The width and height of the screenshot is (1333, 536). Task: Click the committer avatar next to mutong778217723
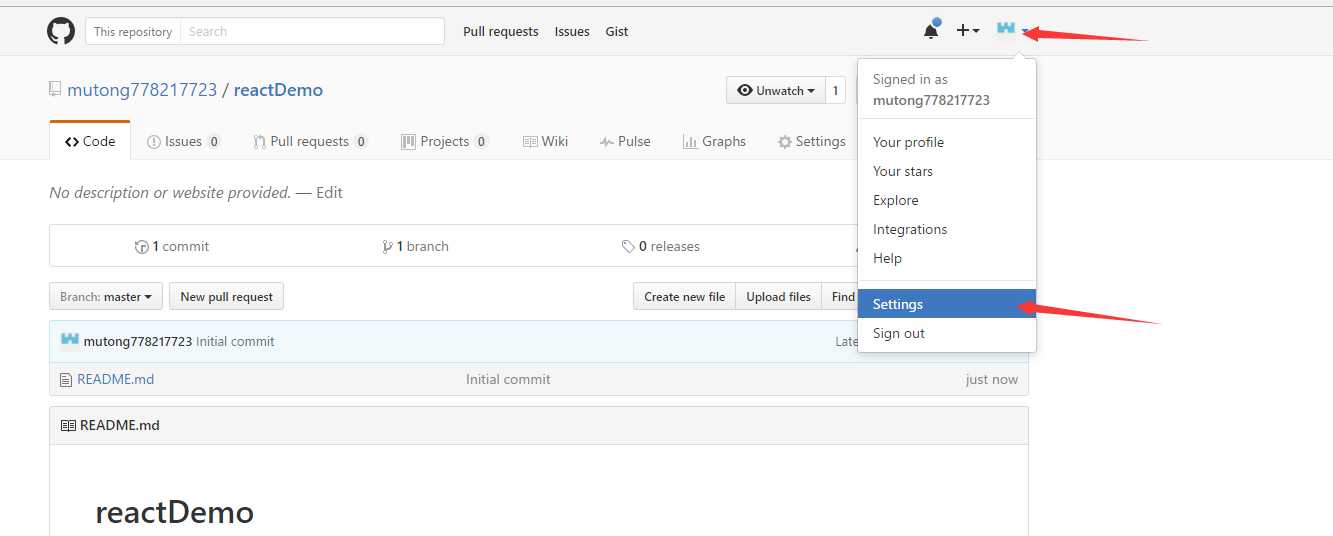tap(70, 340)
